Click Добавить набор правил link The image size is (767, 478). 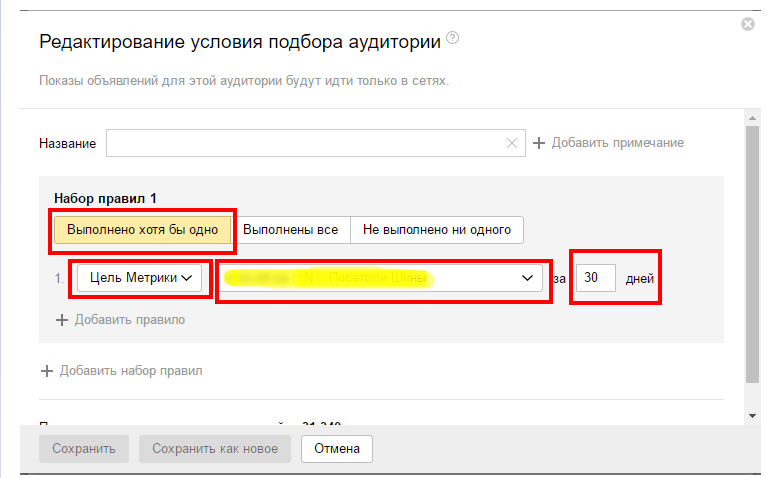coord(121,371)
